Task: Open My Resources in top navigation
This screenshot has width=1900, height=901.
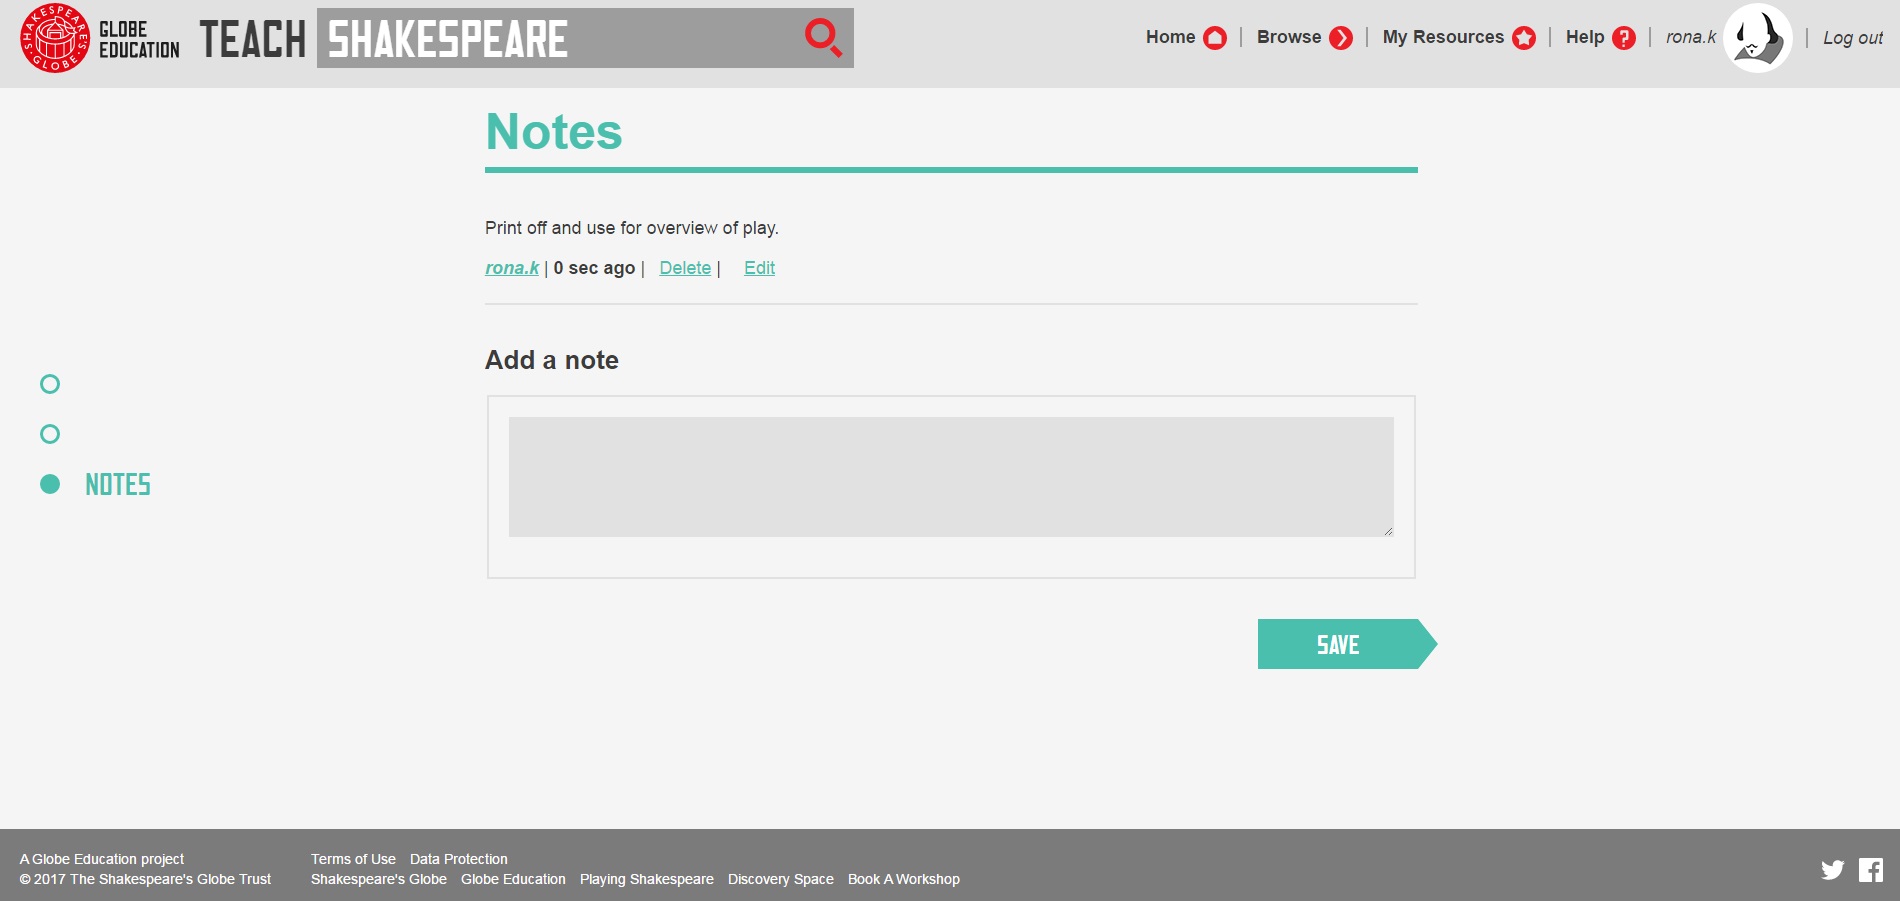Action: click(x=1442, y=37)
